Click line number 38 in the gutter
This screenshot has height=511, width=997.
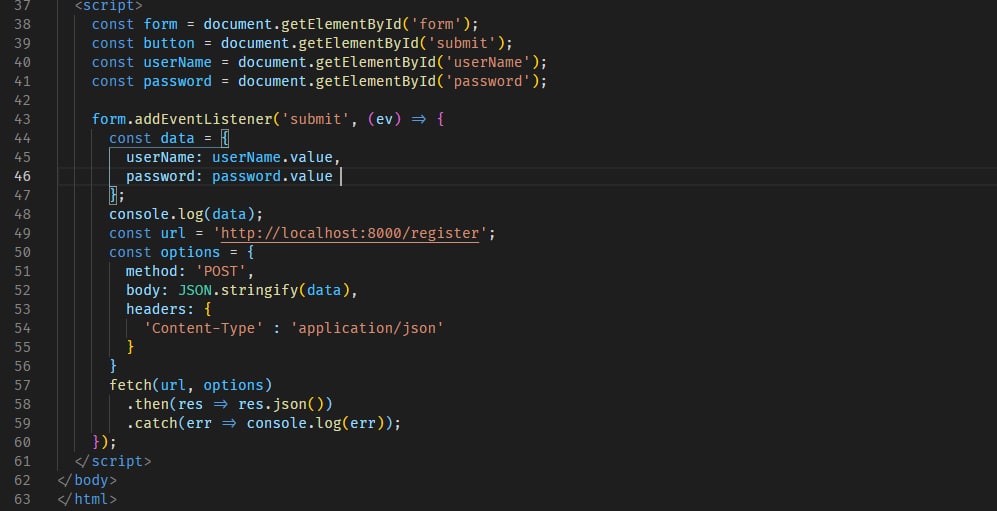[22, 24]
